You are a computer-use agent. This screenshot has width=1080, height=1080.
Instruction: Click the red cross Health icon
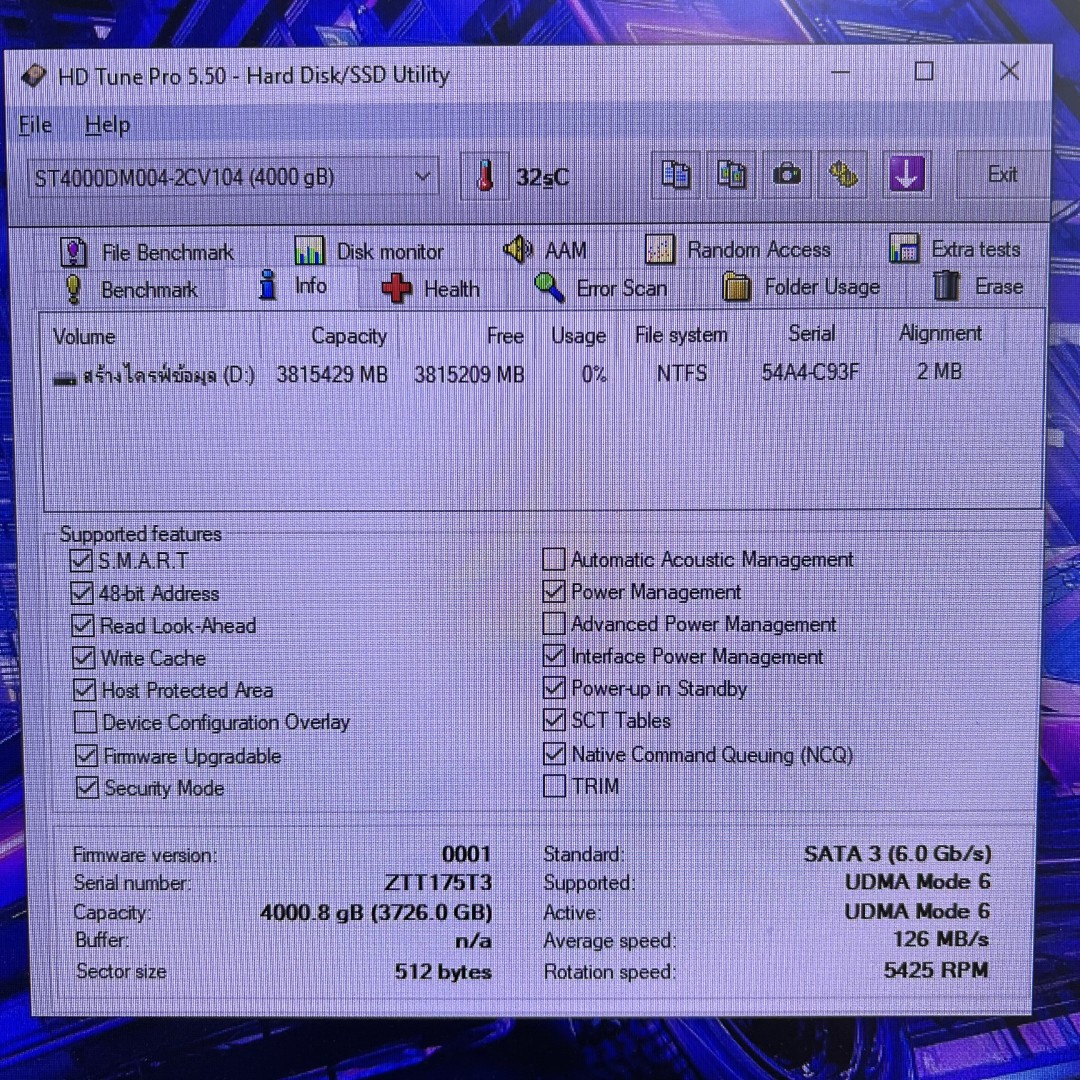pyautogui.click(x=397, y=289)
